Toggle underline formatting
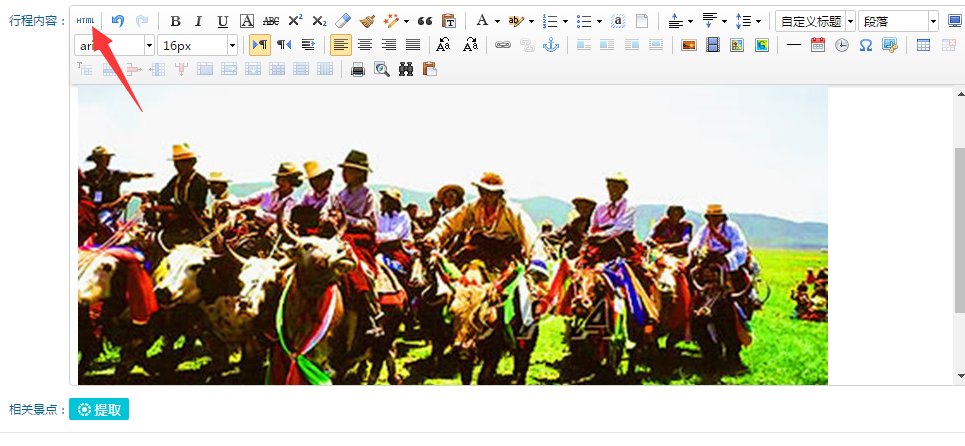 click(222, 21)
